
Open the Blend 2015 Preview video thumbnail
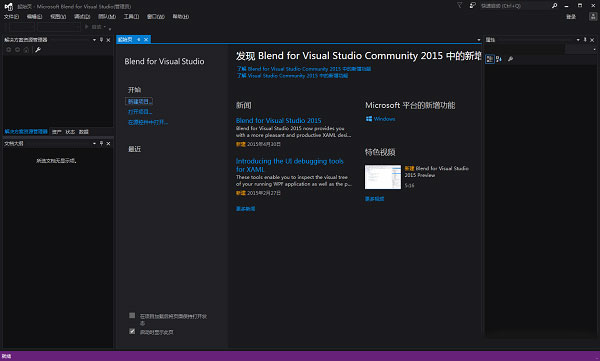pos(383,177)
